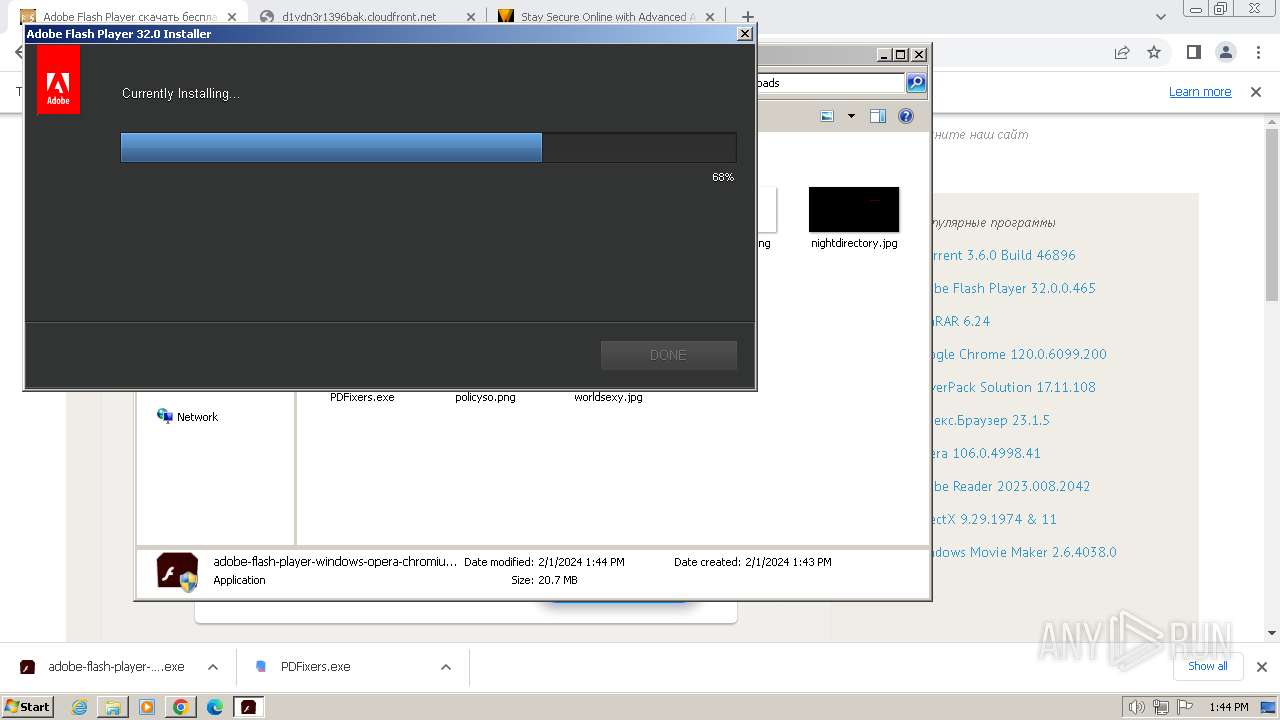Viewport: 1280px width, 720px height.
Task: Open the Chrome 120.0.6099.200 link
Action: pos(1019,354)
